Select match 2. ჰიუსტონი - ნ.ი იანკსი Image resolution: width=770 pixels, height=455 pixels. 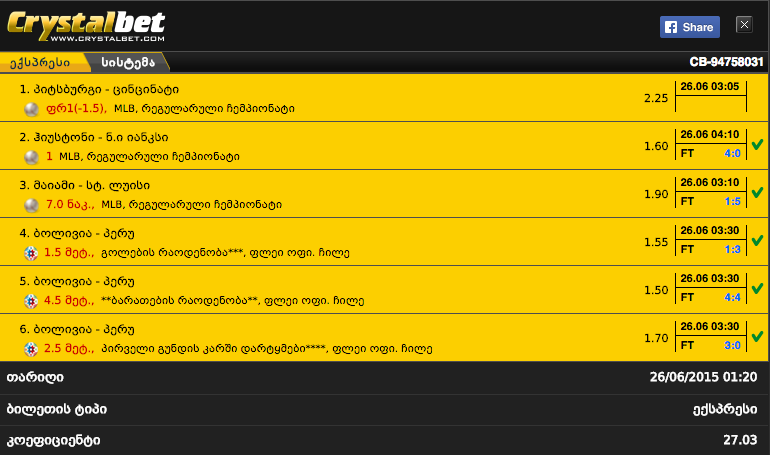[94, 137]
